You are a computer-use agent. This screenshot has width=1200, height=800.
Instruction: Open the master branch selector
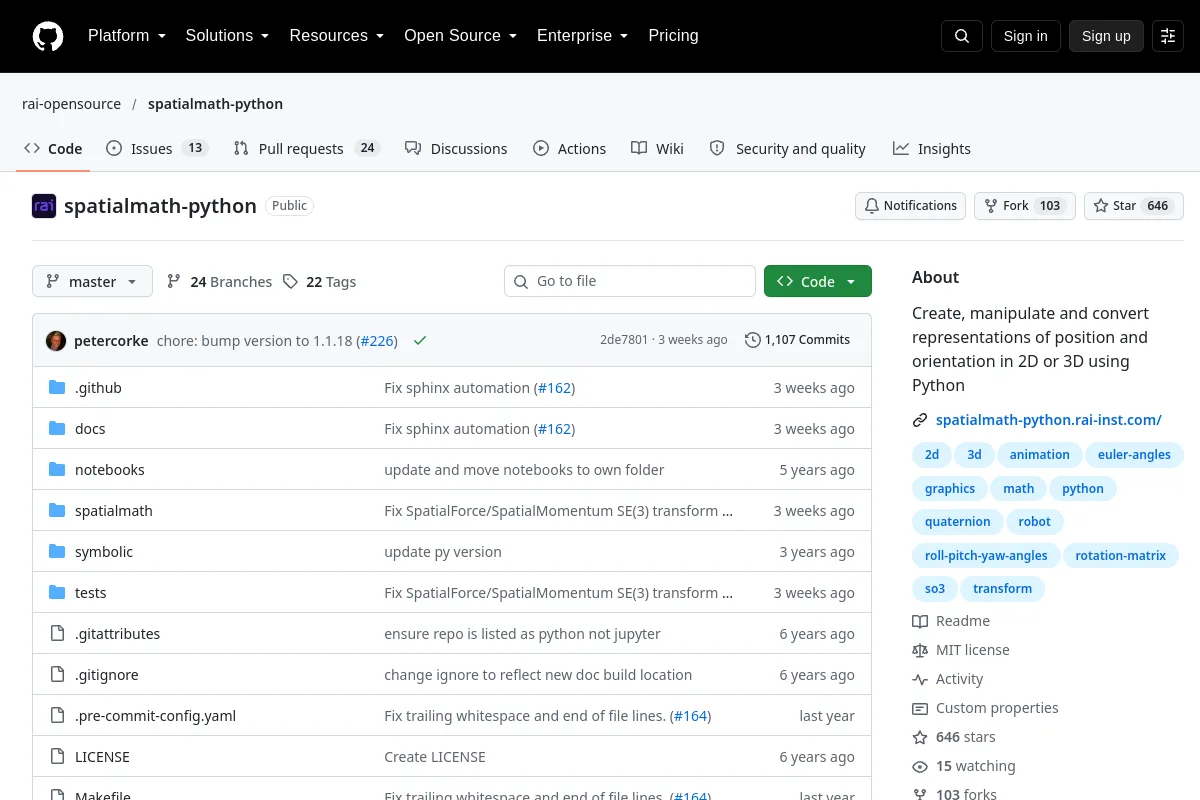(92, 282)
